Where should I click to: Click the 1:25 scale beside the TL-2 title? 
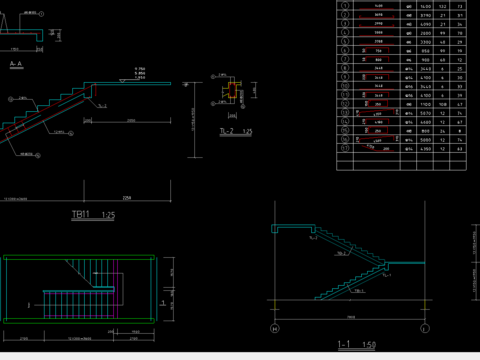(247, 132)
